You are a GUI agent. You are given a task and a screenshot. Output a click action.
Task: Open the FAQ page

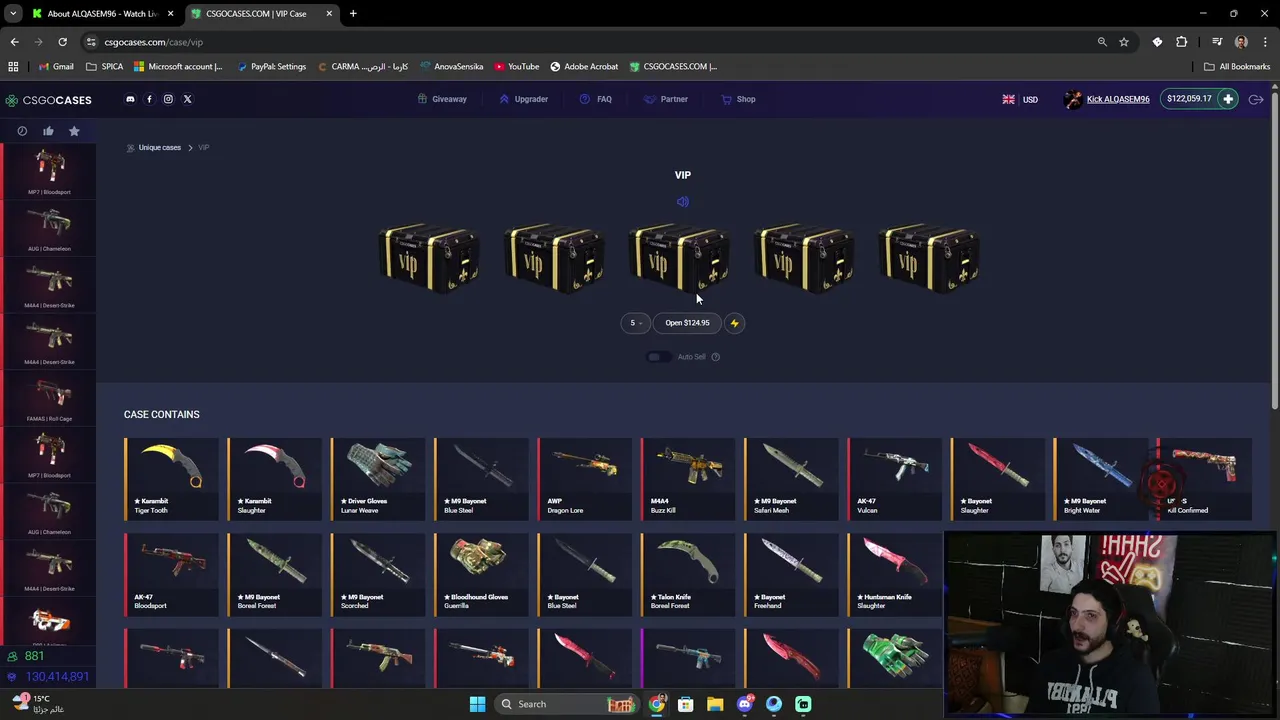point(596,99)
